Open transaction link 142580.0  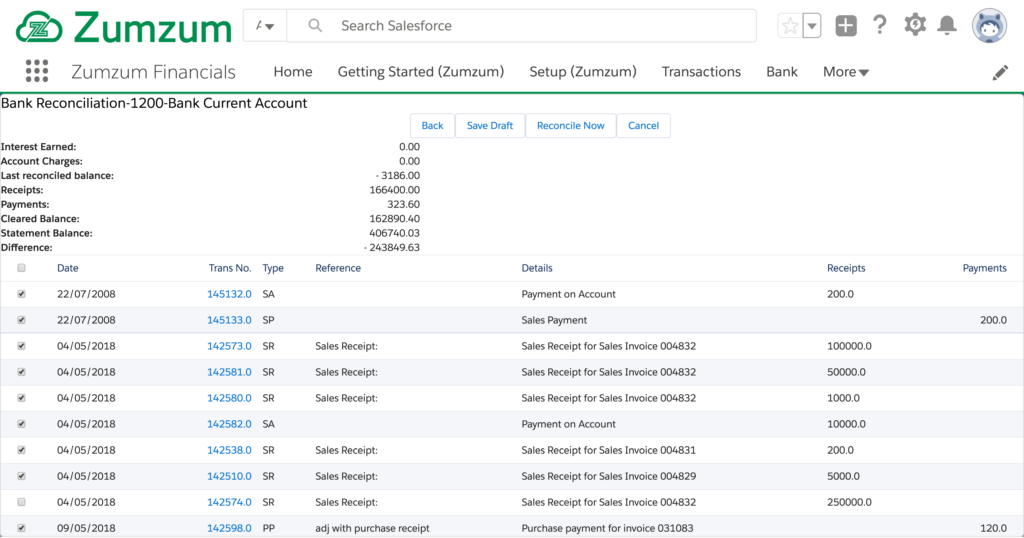pos(229,398)
